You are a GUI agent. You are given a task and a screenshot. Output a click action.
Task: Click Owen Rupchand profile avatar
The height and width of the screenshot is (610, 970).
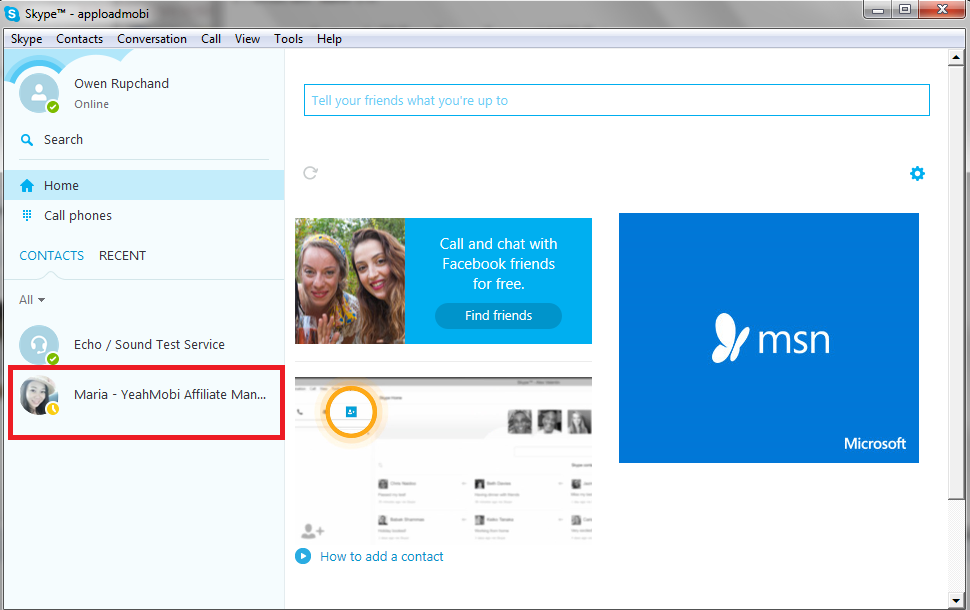click(x=39, y=93)
